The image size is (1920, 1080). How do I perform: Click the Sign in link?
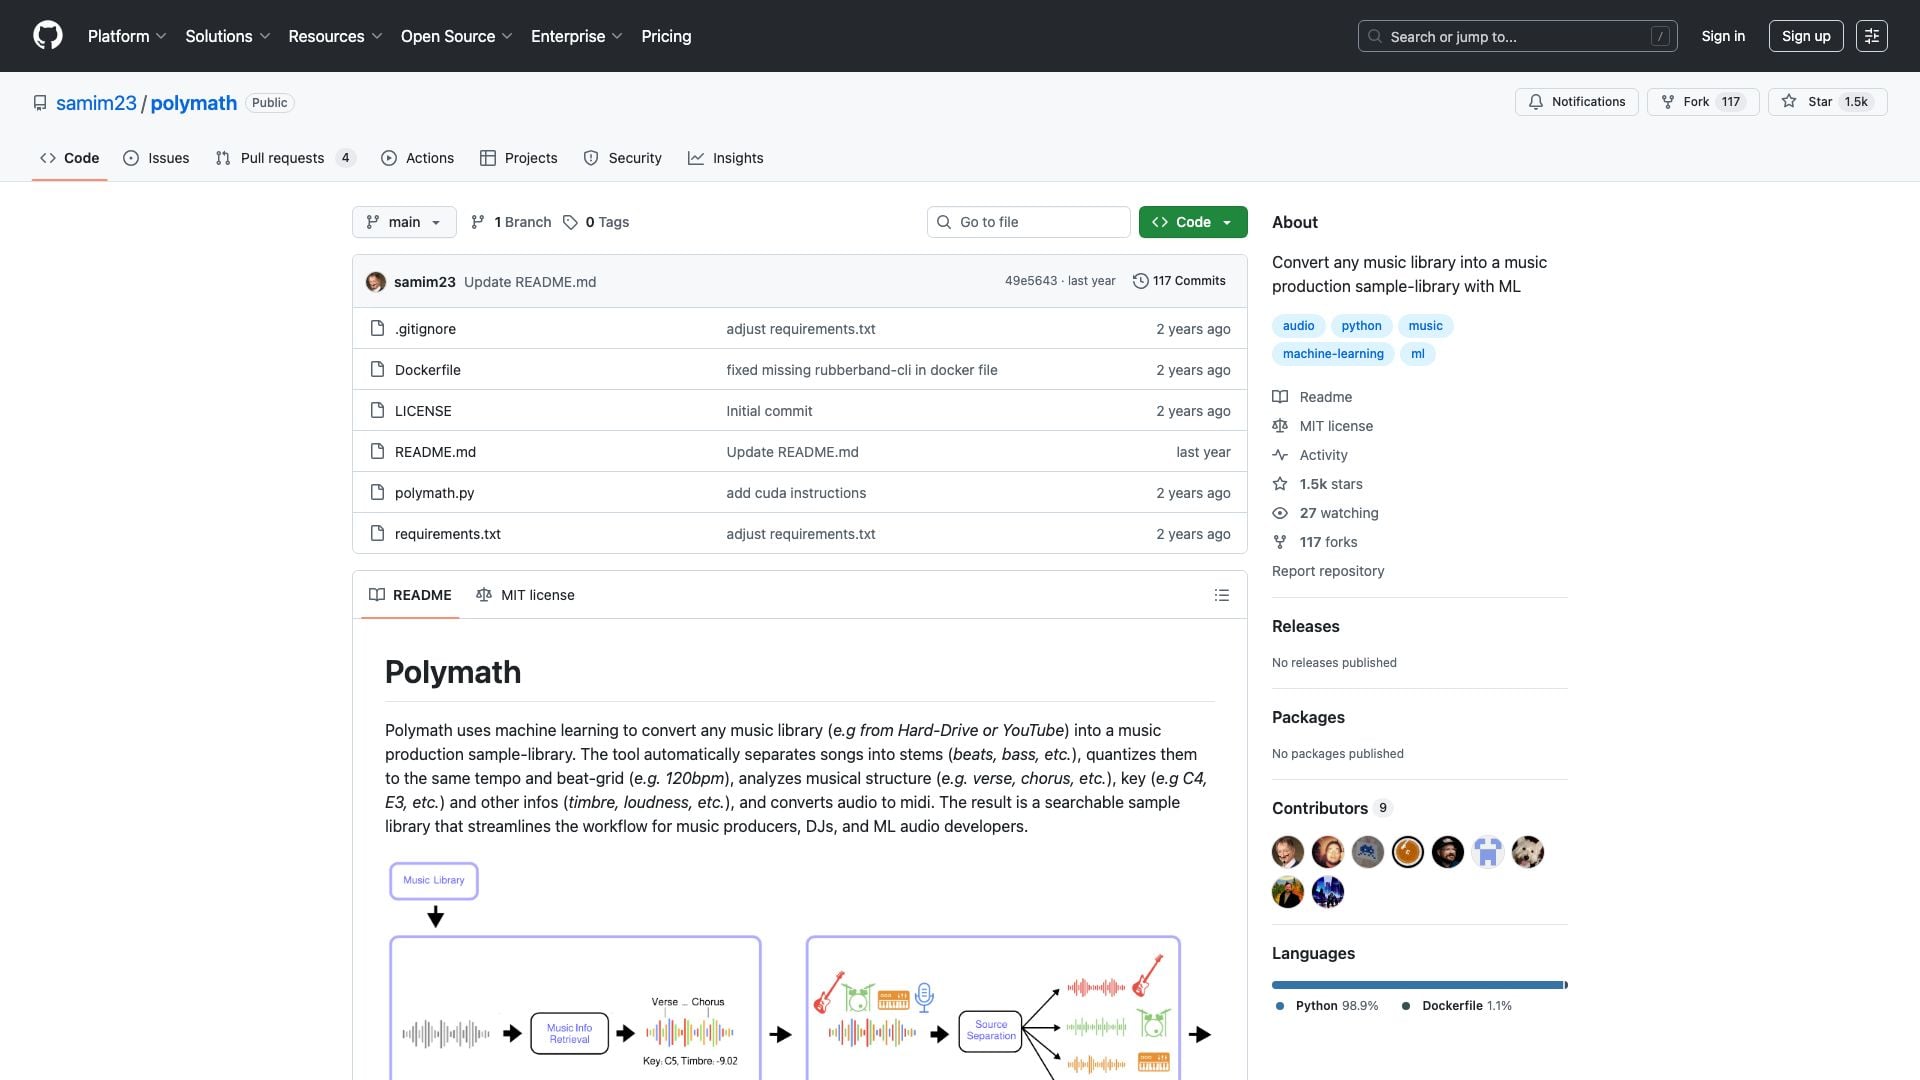point(1723,36)
